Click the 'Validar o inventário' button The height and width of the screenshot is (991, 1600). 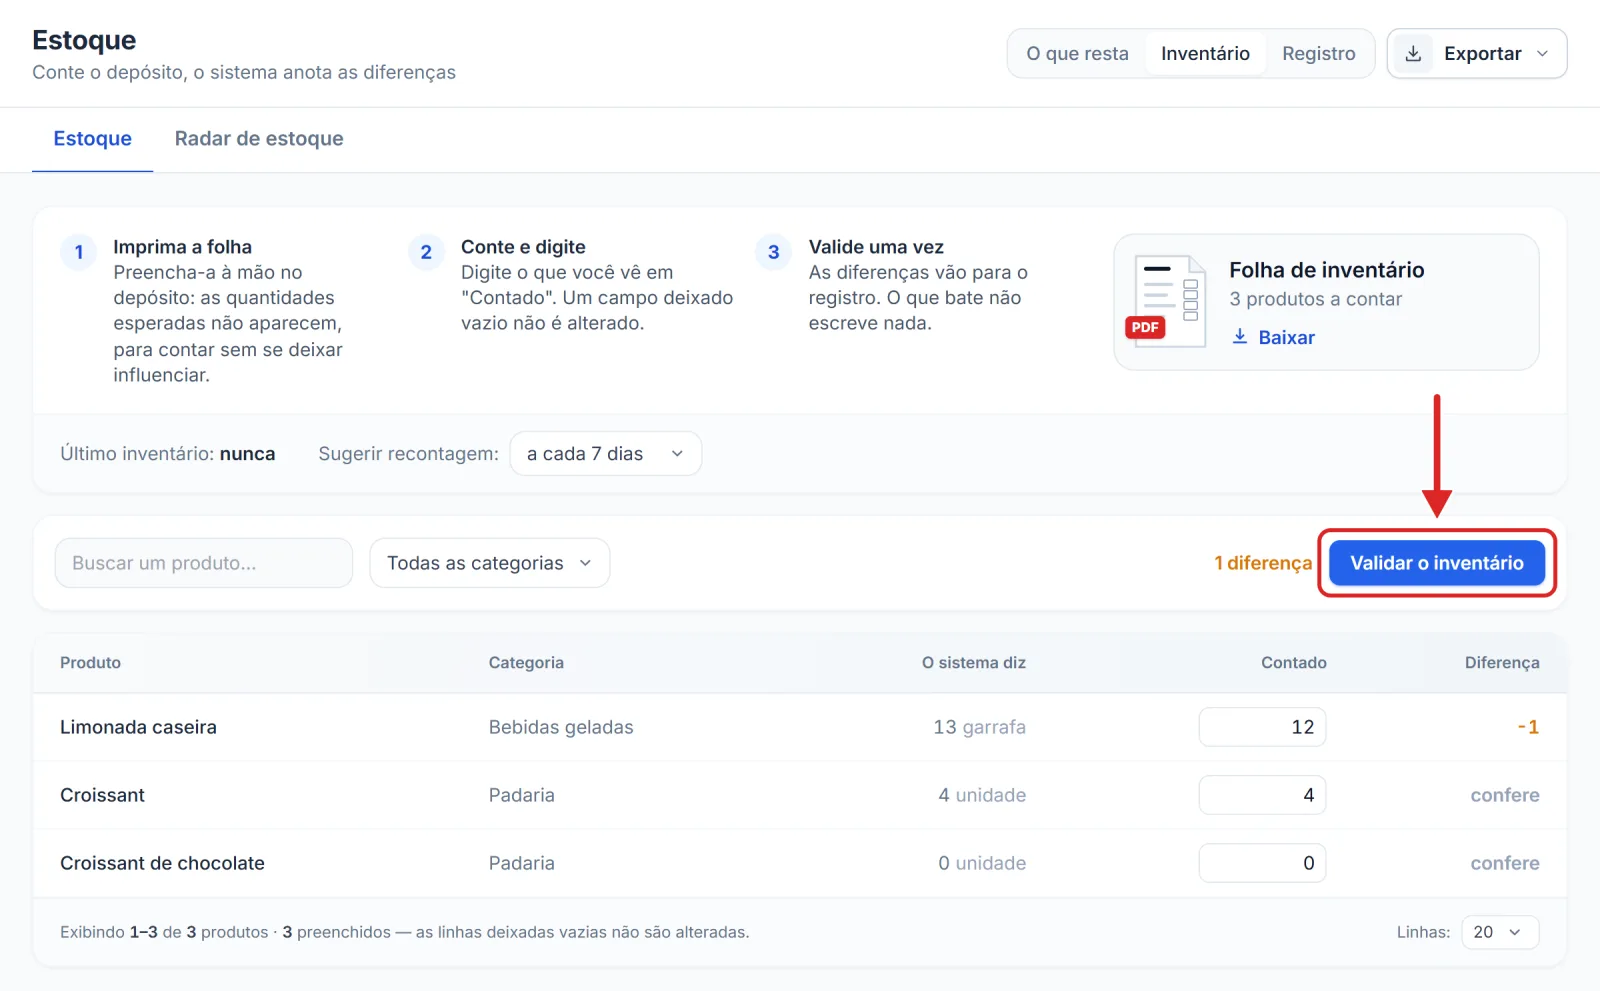pos(1437,563)
